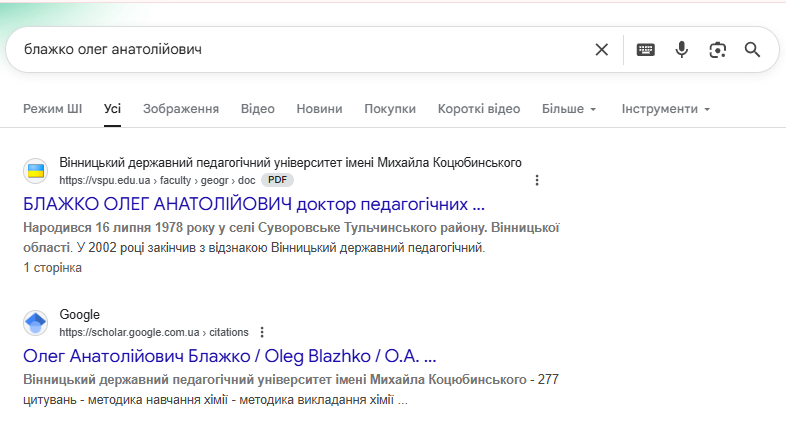The width and height of the screenshot is (786, 432).
Task: Open the on-screen keyboard input tool
Action: [645, 50]
